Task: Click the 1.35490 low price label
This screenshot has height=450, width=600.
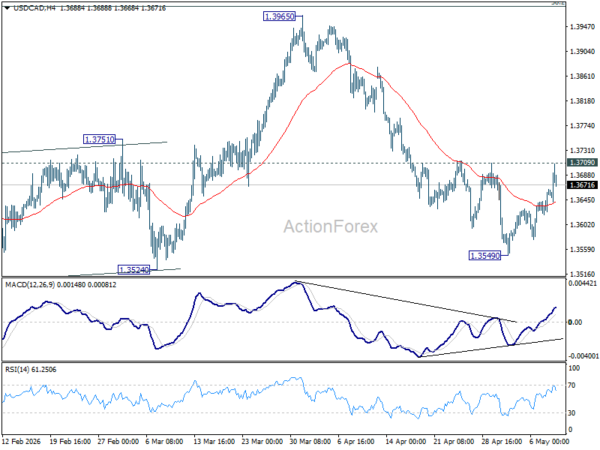Action: pos(484,256)
